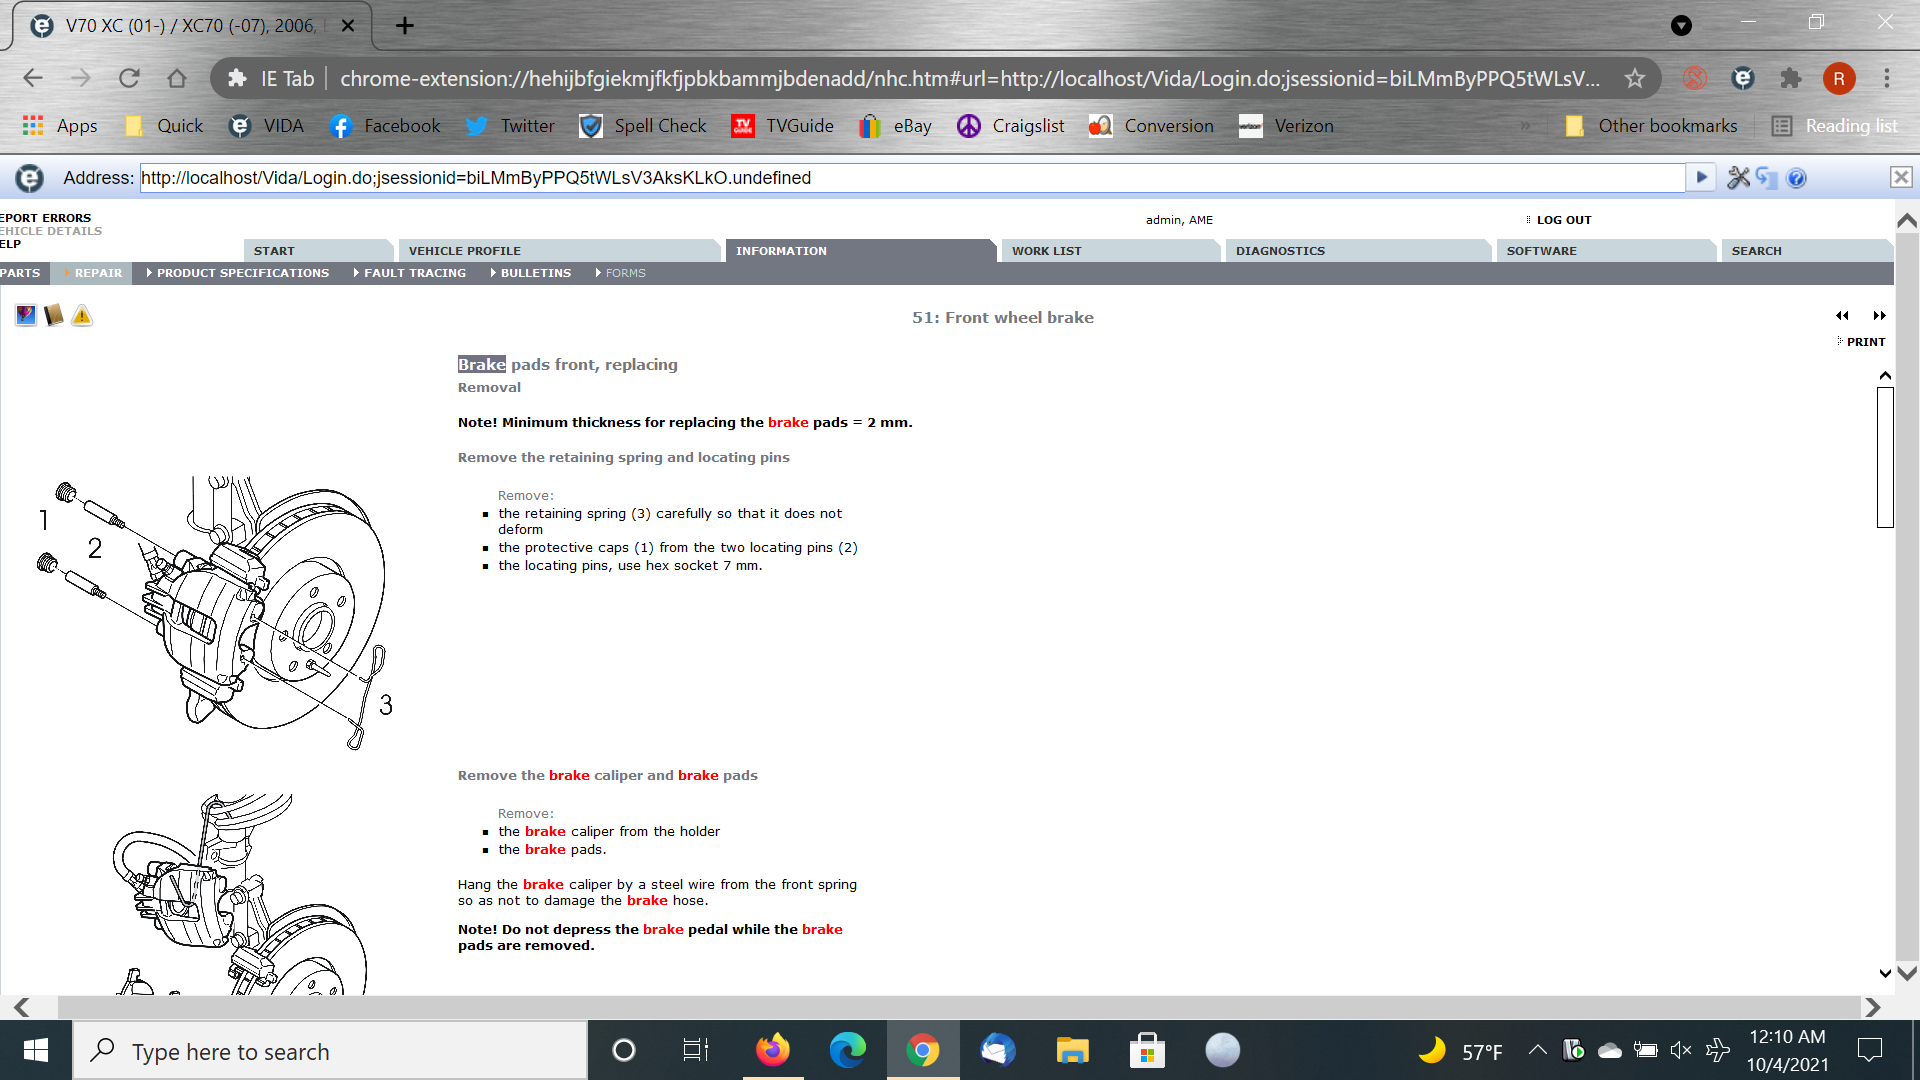1920x1080 pixels.
Task: Click the IE Tab tools wrench icon
Action: pos(1738,178)
